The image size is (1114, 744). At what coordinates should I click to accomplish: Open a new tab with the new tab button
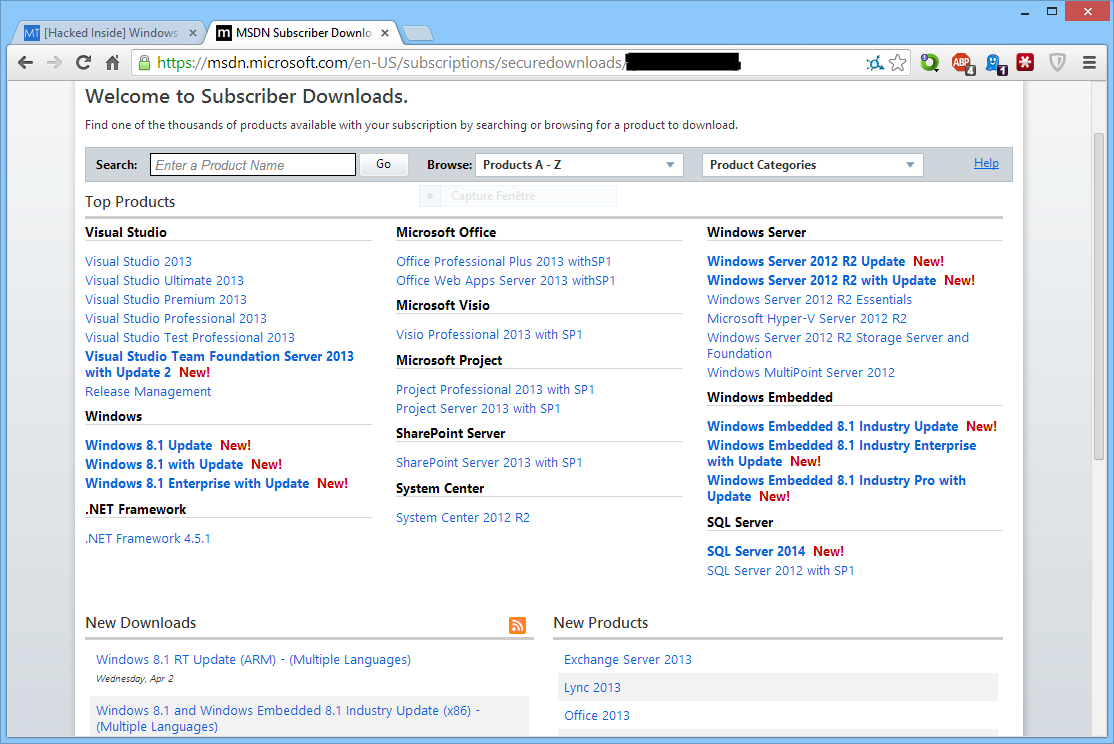tap(417, 34)
